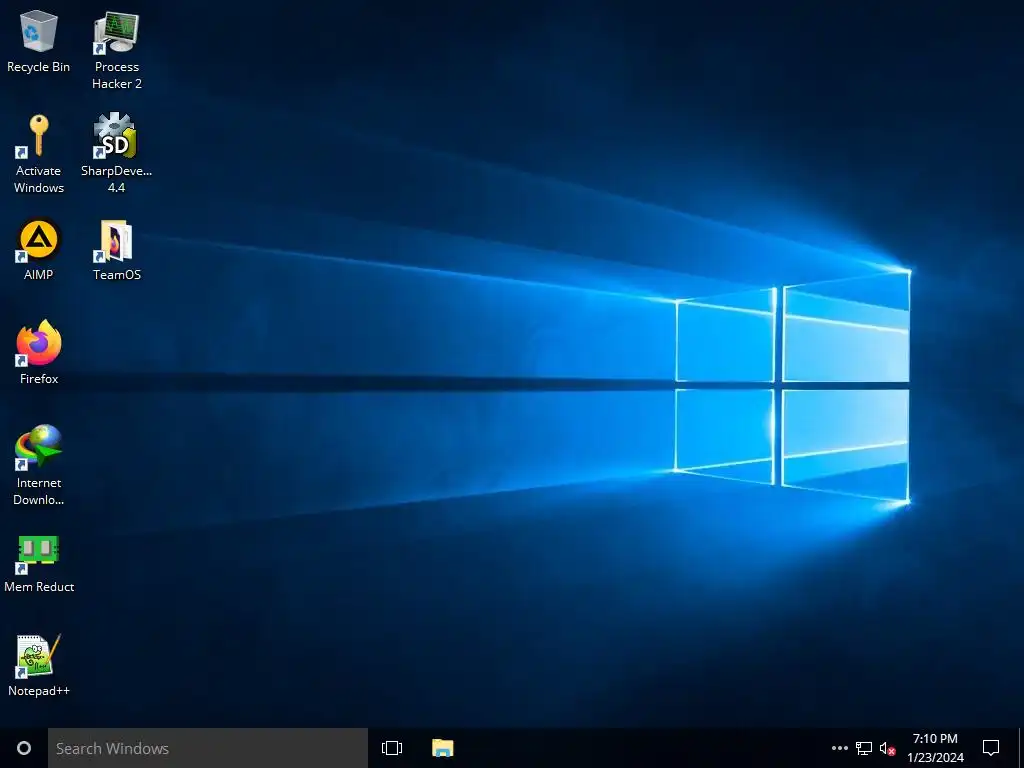This screenshot has width=1024, height=768.
Task: Click the Search Windows box
Action: (208, 748)
